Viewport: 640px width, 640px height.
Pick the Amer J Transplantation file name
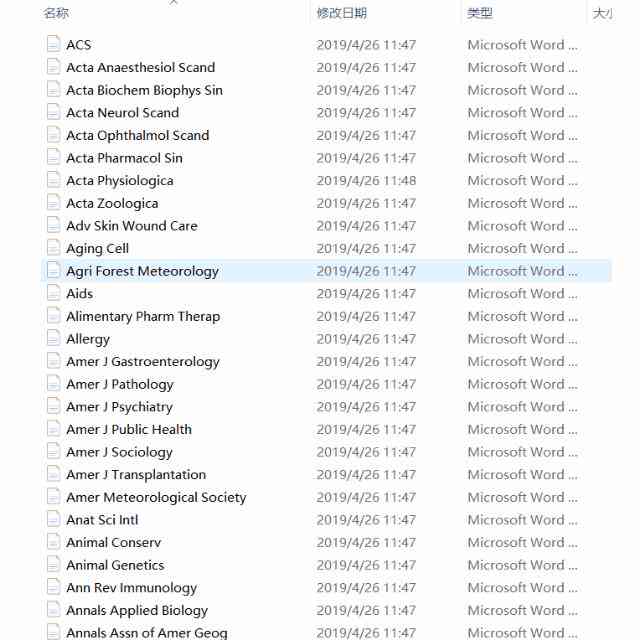tap(136, 475)
